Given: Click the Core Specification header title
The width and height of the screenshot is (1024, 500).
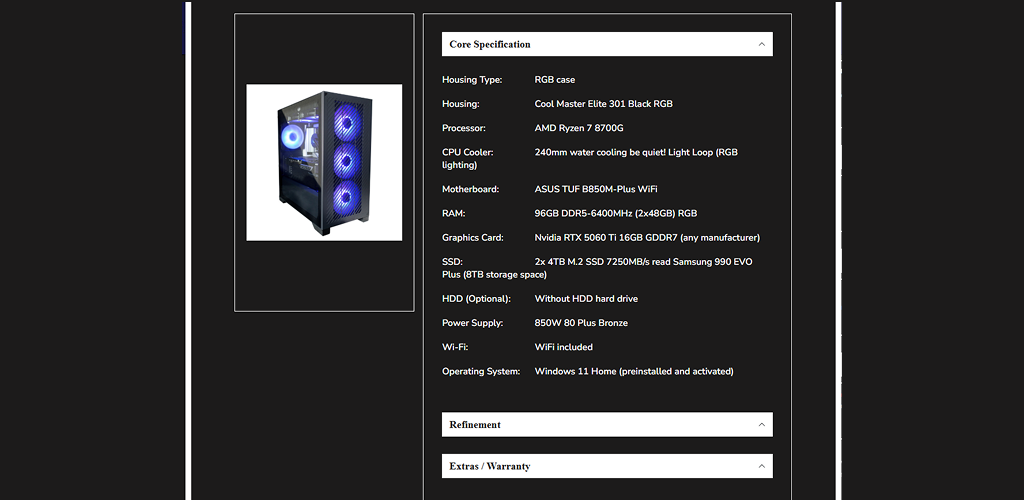Looking at the screenshot, I should coord(490,44).
